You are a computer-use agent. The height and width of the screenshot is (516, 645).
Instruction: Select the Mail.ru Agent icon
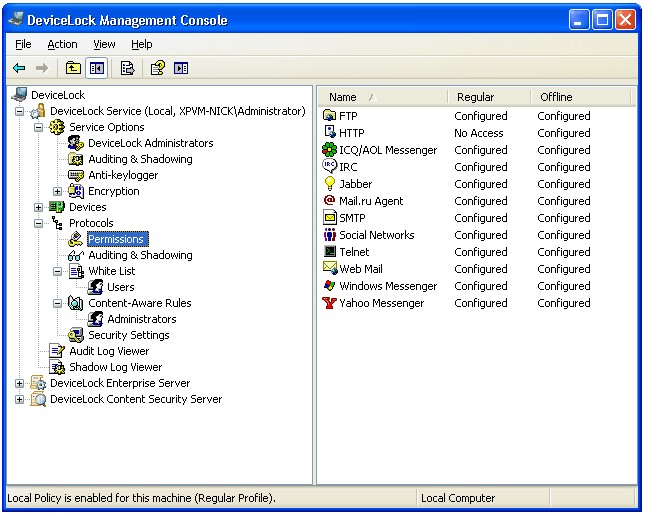click(x=329, y=201)
